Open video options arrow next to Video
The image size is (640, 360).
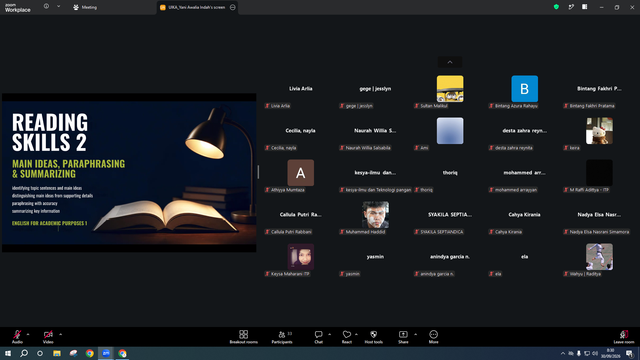pyautogui.click(x=60, y=334)
